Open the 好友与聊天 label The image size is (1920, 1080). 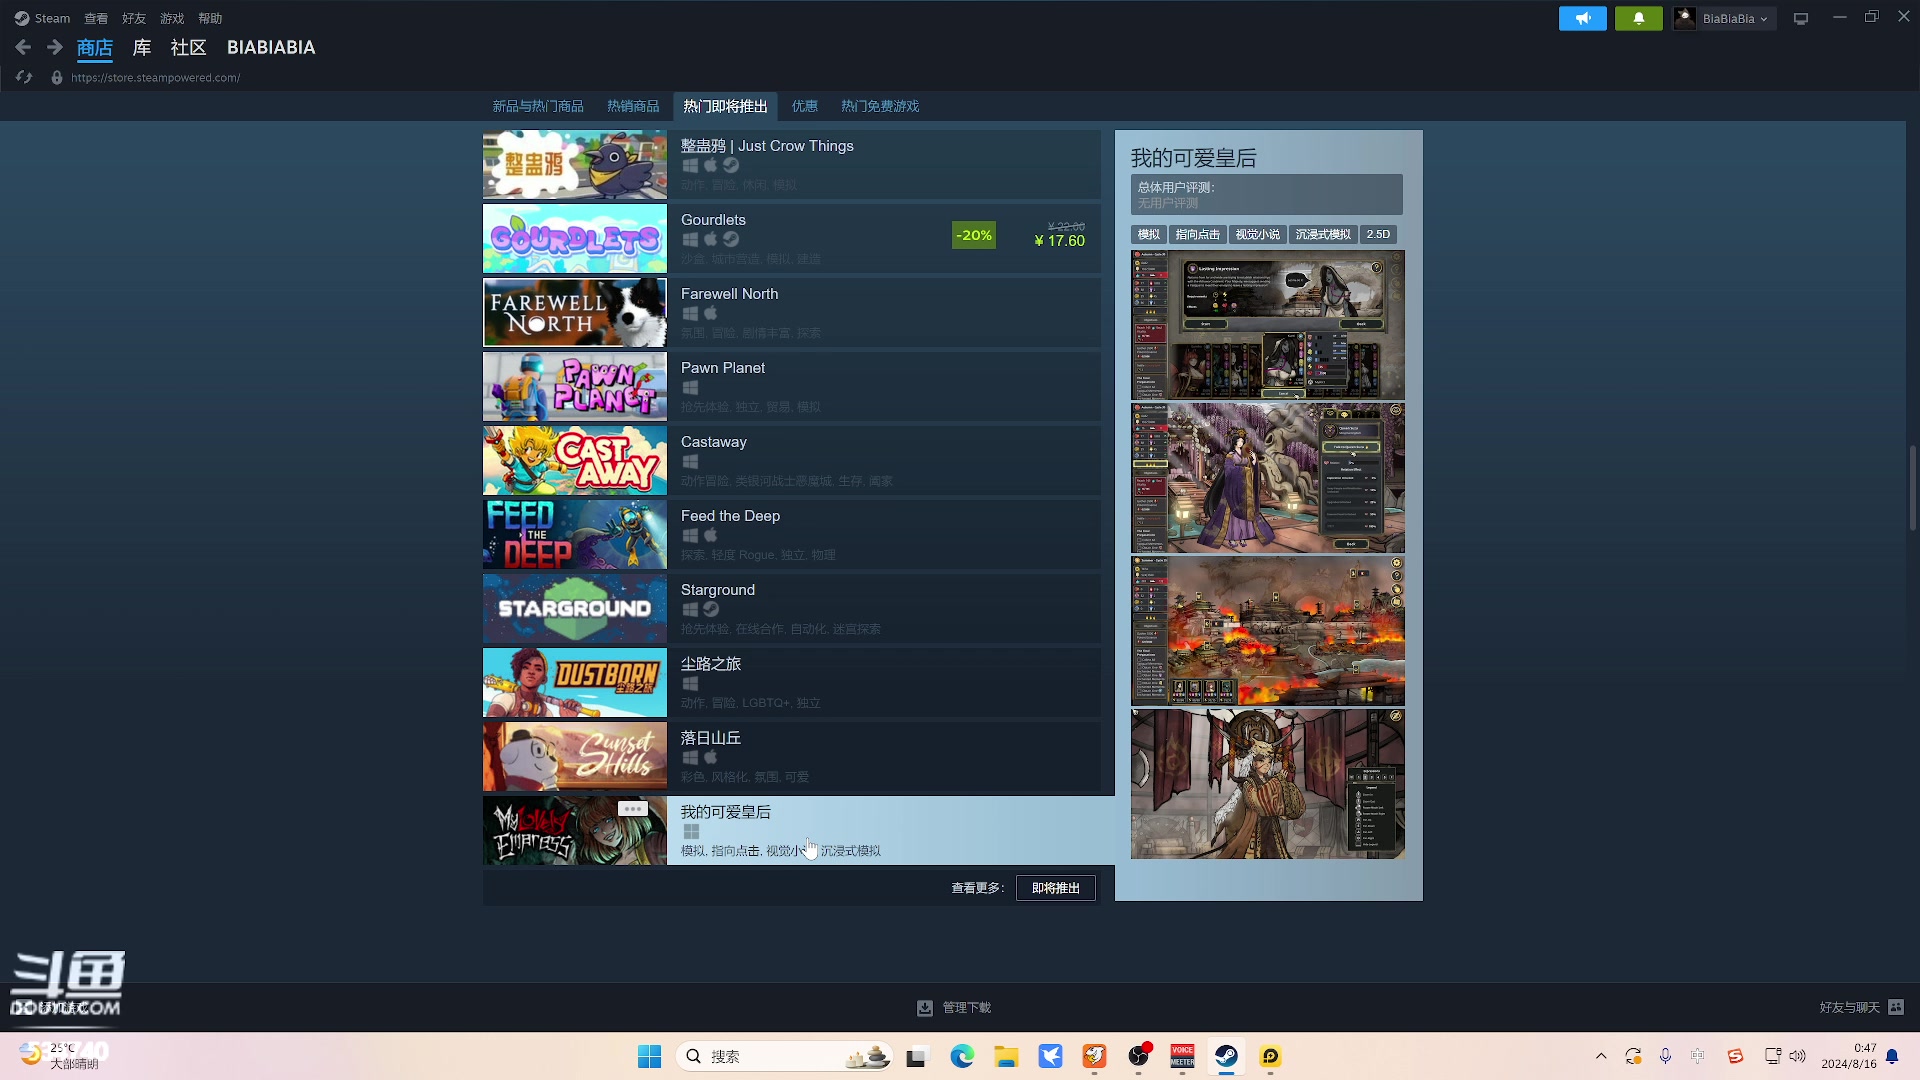click(1849, 1008)
